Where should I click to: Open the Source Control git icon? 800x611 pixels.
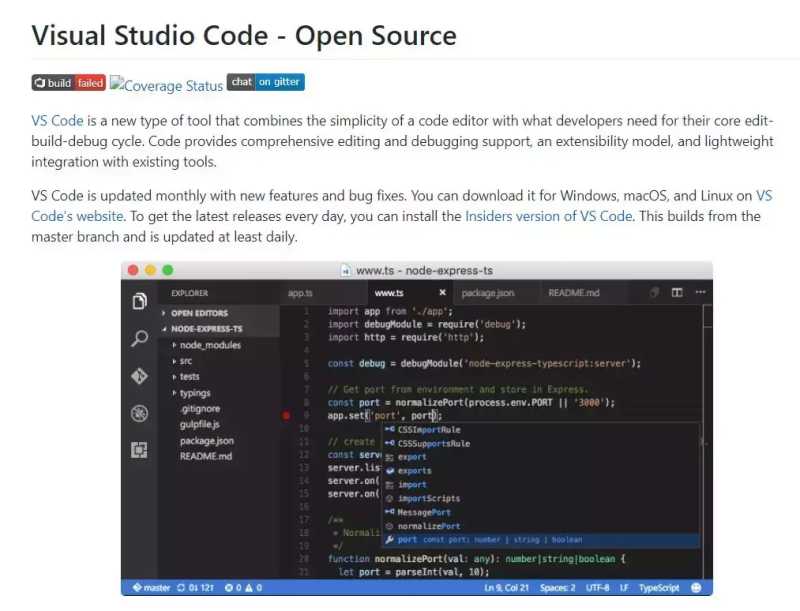click(140, 377)
